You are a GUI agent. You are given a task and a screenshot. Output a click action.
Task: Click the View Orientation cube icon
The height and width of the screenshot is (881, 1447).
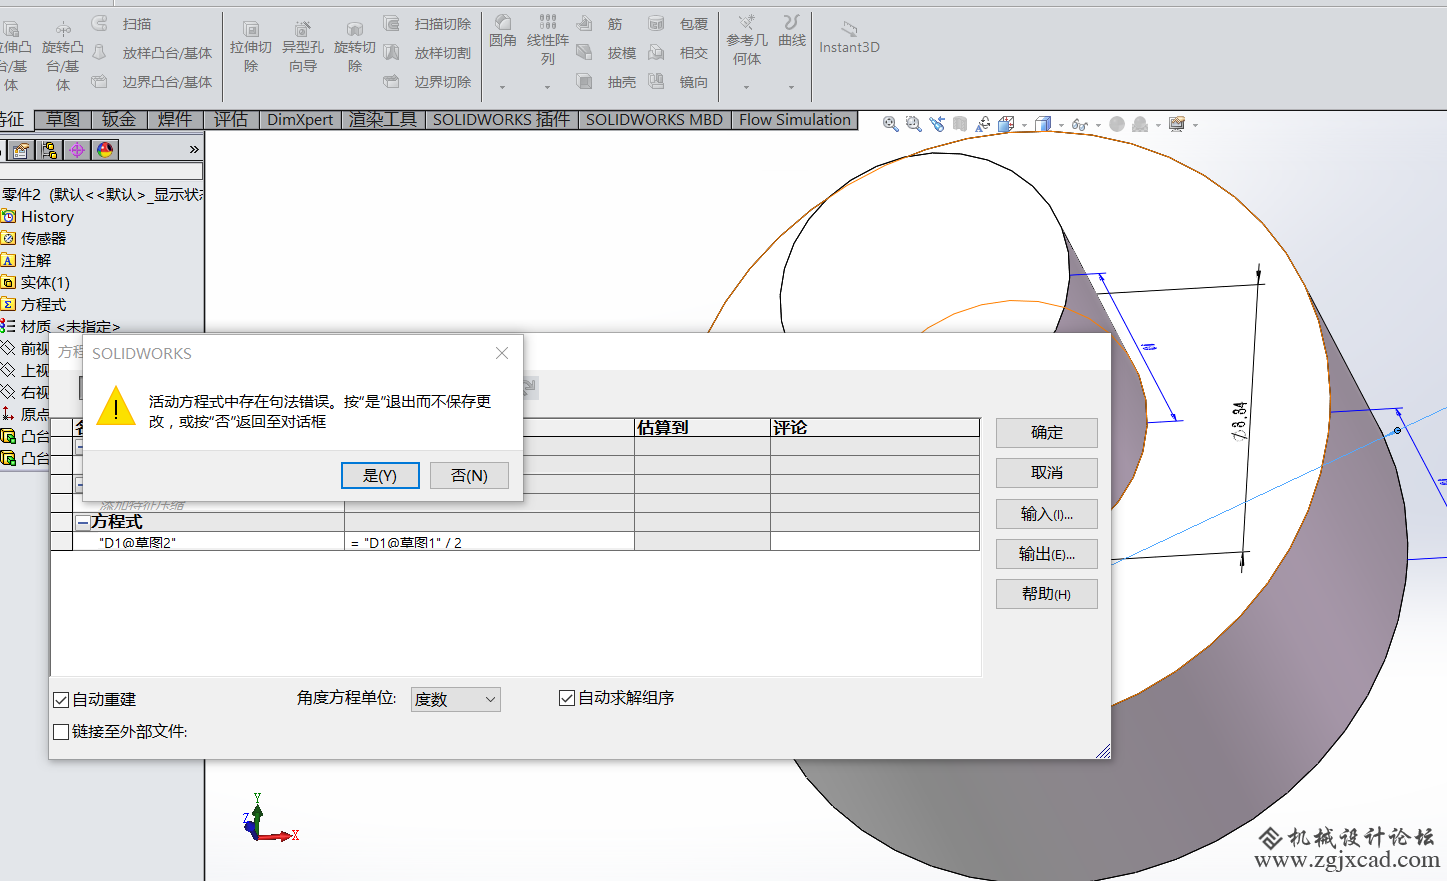point(1006,124)
